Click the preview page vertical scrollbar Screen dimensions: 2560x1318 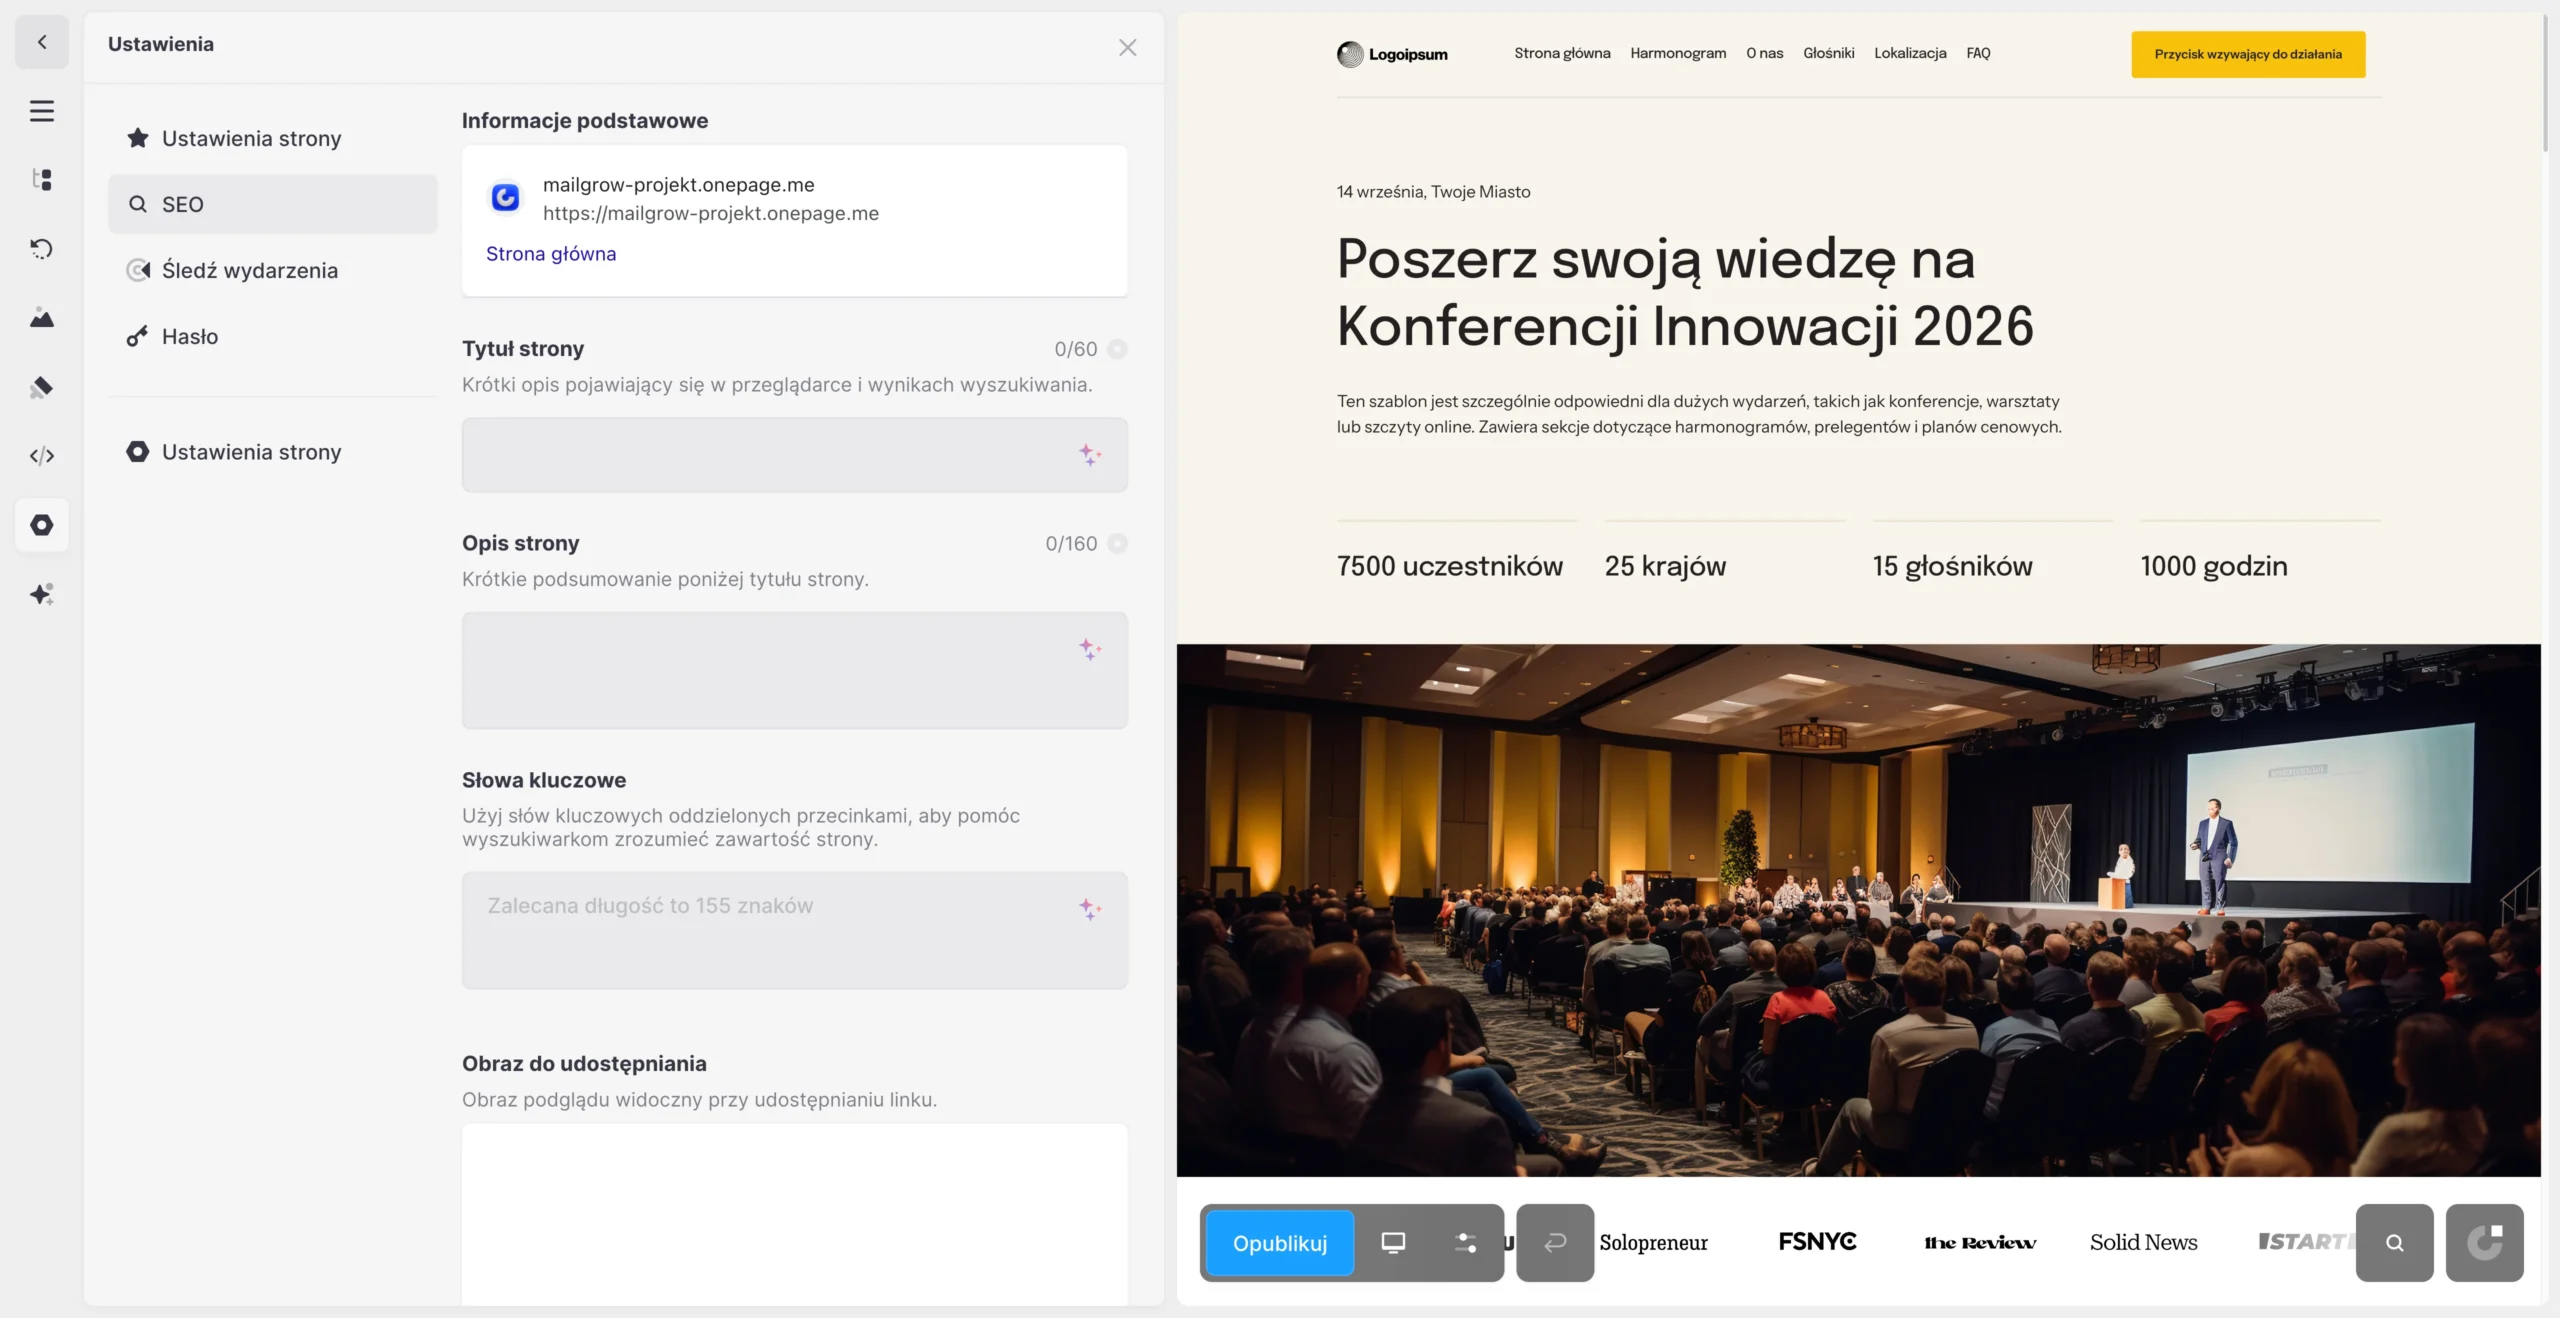tap(2546, 83)
